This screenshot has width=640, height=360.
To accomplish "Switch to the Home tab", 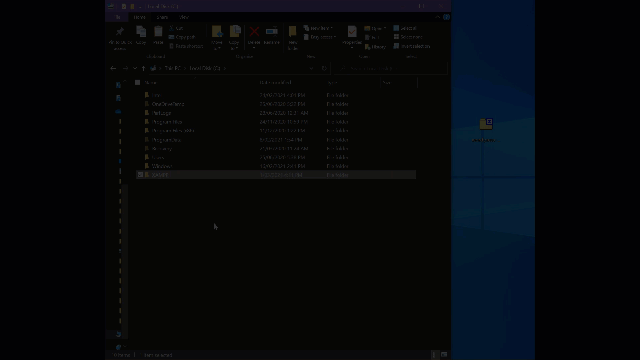I will coord(139,17).
